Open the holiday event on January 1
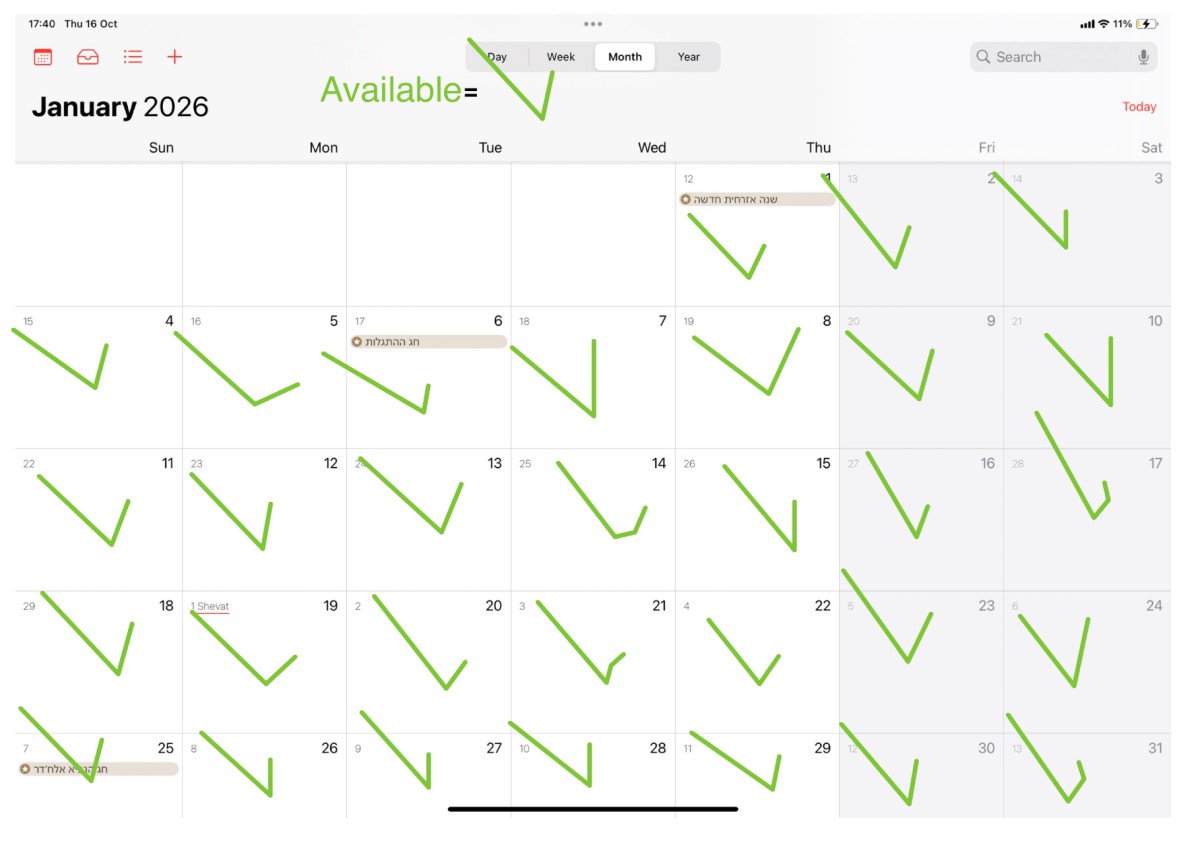 pyautogui.click(x=757, y=199)
